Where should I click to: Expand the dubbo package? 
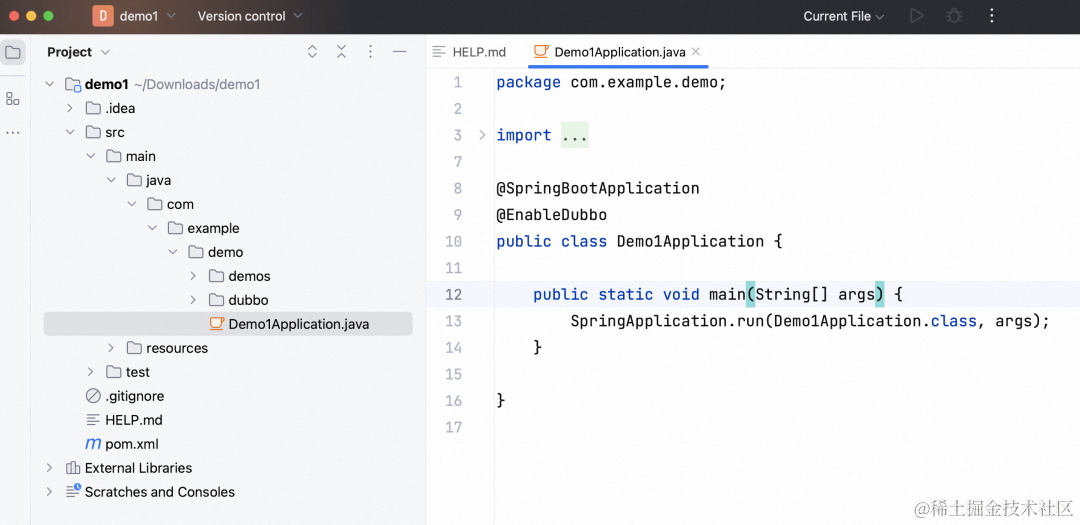[194, 300]
